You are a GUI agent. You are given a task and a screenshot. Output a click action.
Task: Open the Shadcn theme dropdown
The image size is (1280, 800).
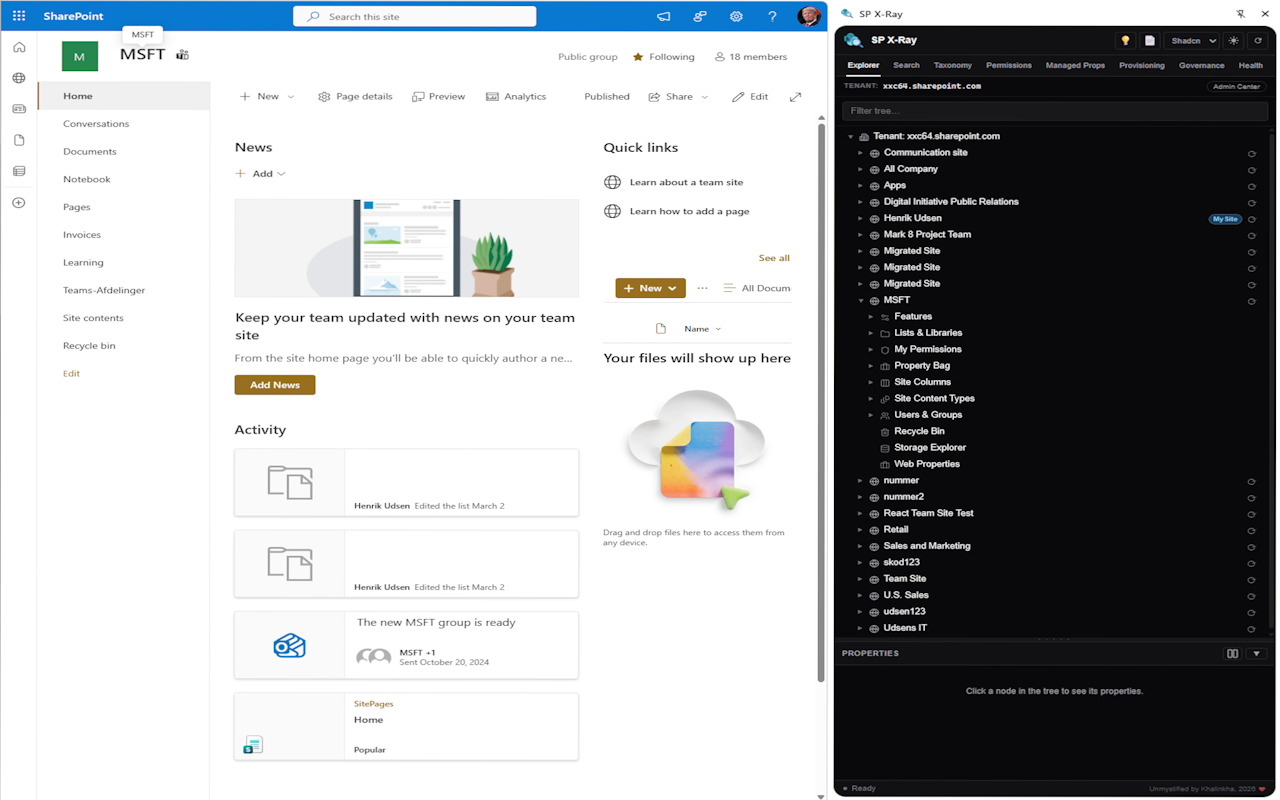pyautogui.click(x=1192, y=41)
